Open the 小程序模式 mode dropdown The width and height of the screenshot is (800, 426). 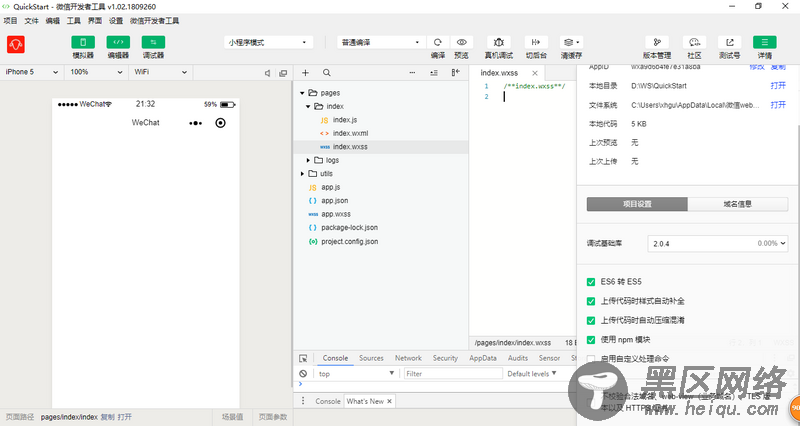click(268, 42)
